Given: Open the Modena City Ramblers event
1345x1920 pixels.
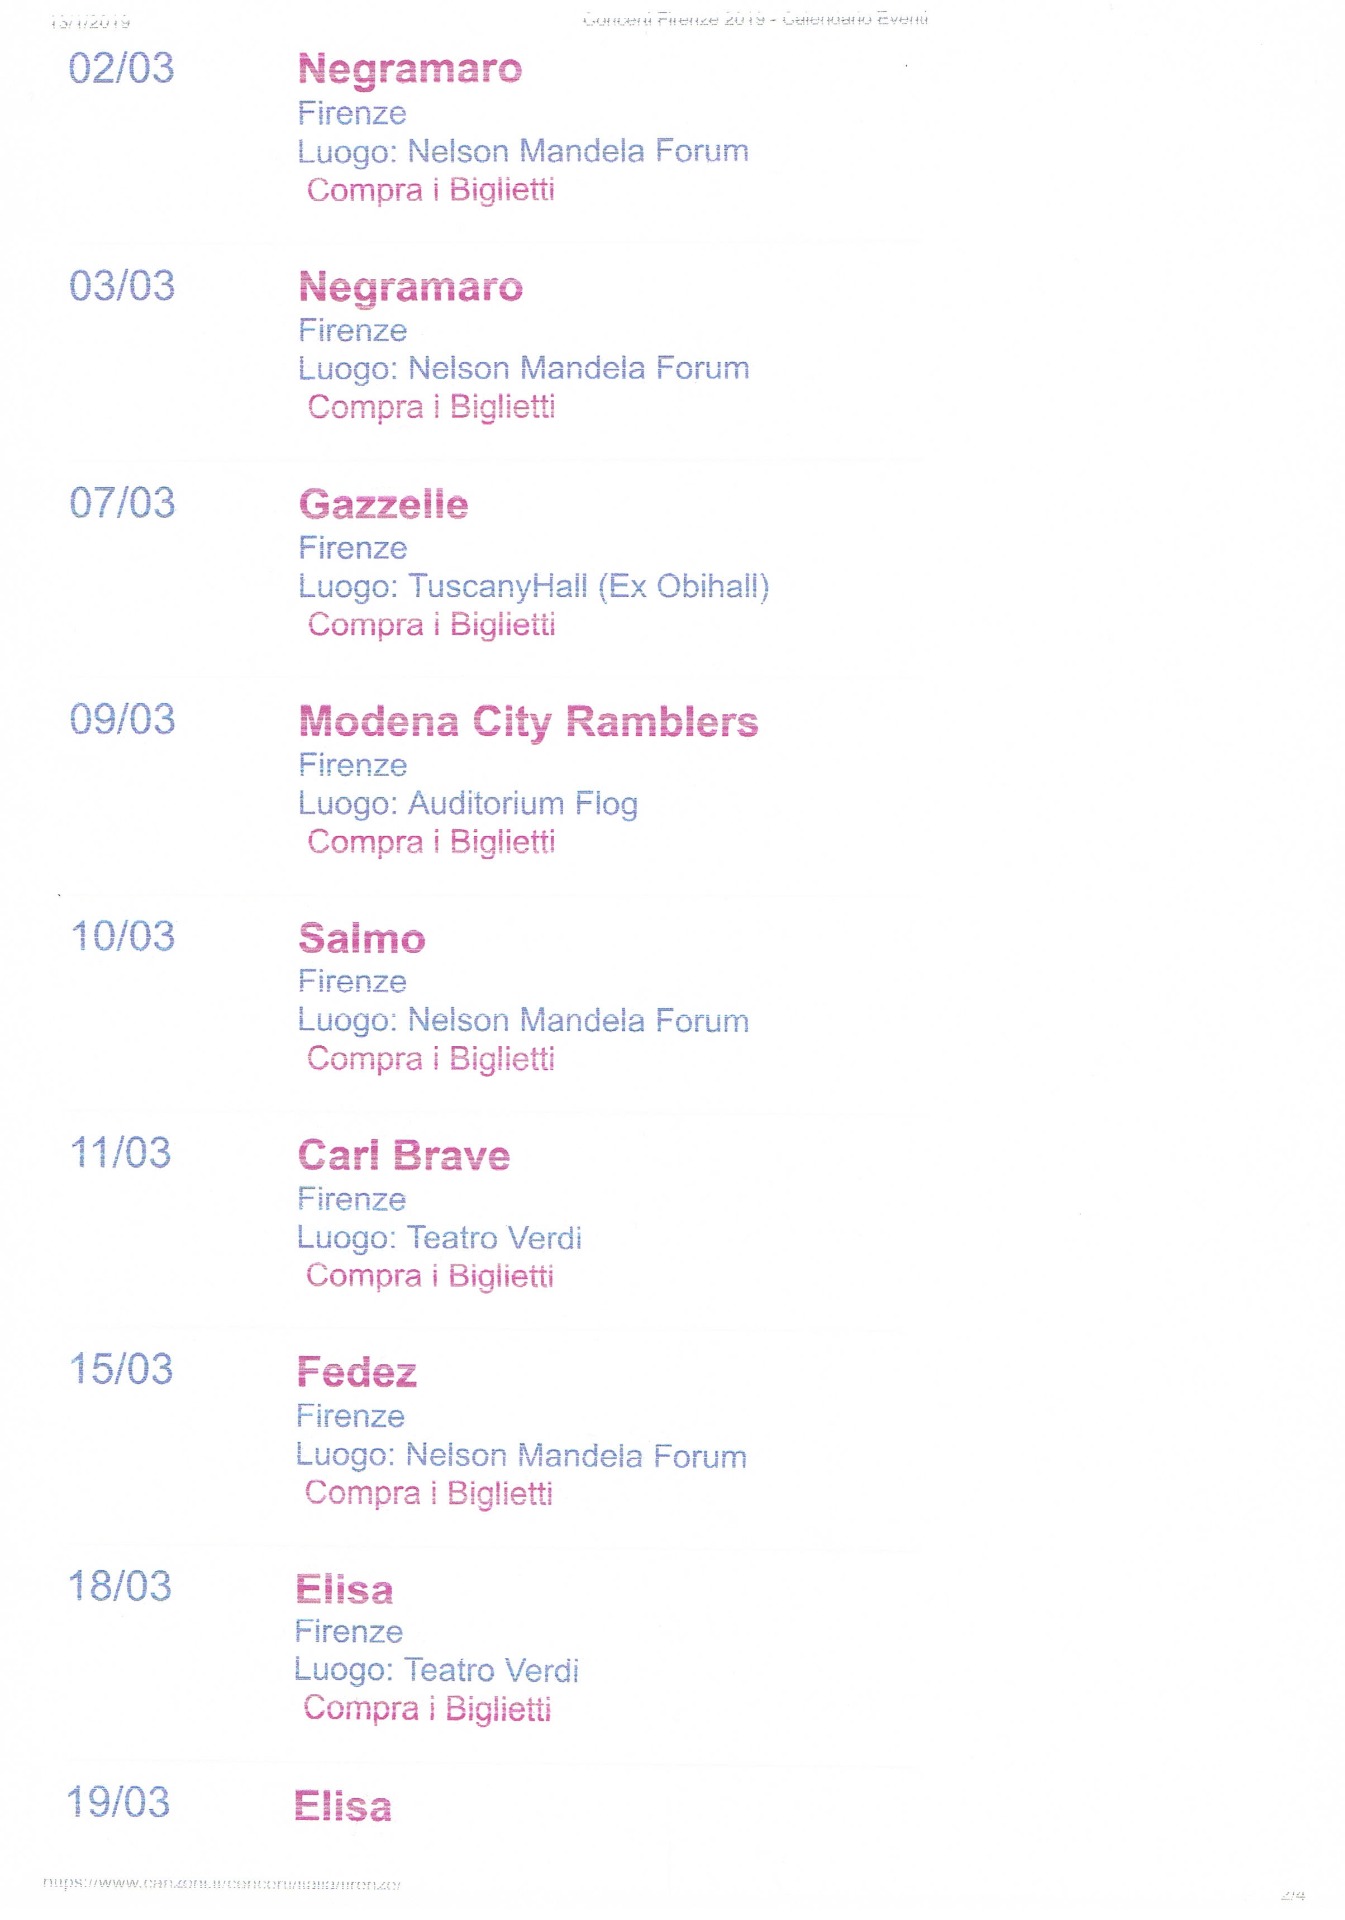Looking at the screenshot, I should pyautogui.click(x=528, y=722).
